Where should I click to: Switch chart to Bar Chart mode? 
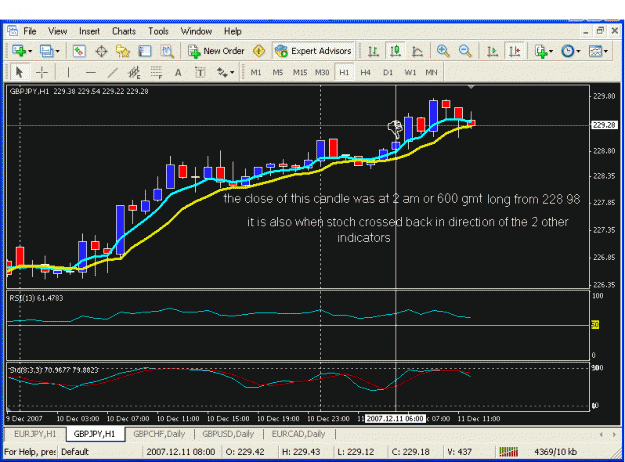point(373,51)
